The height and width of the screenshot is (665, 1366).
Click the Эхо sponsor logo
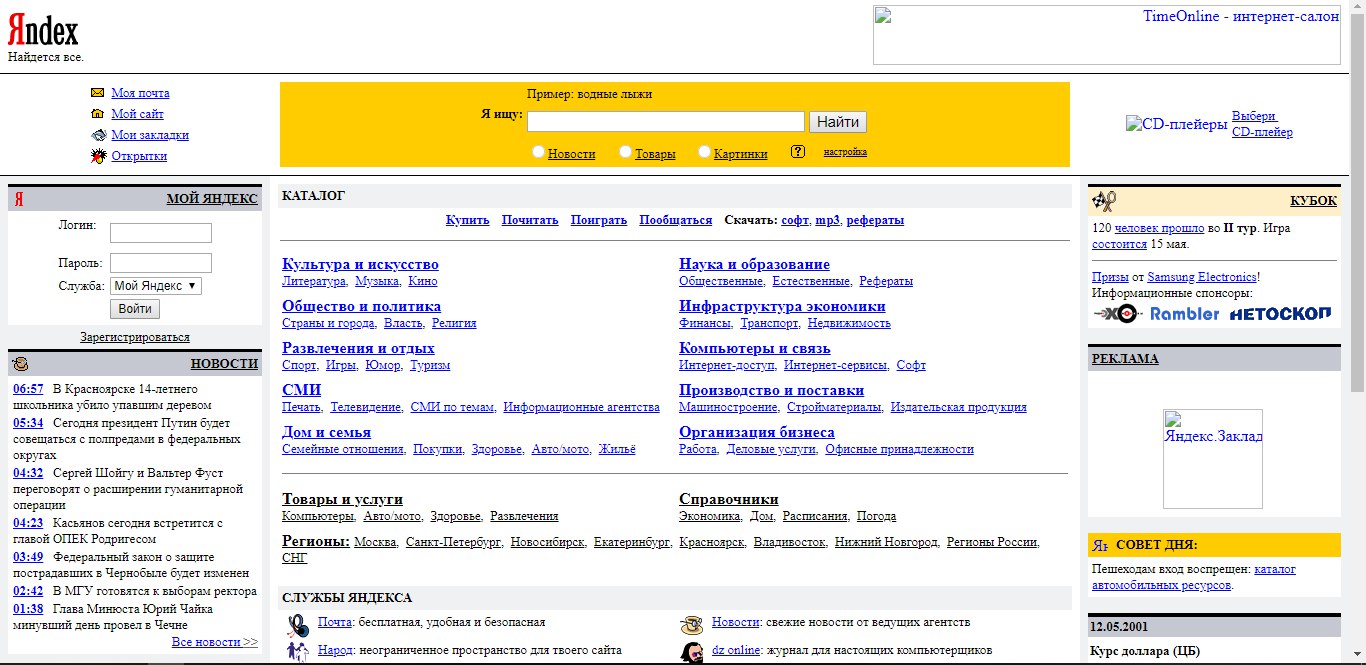point(1117,314)
